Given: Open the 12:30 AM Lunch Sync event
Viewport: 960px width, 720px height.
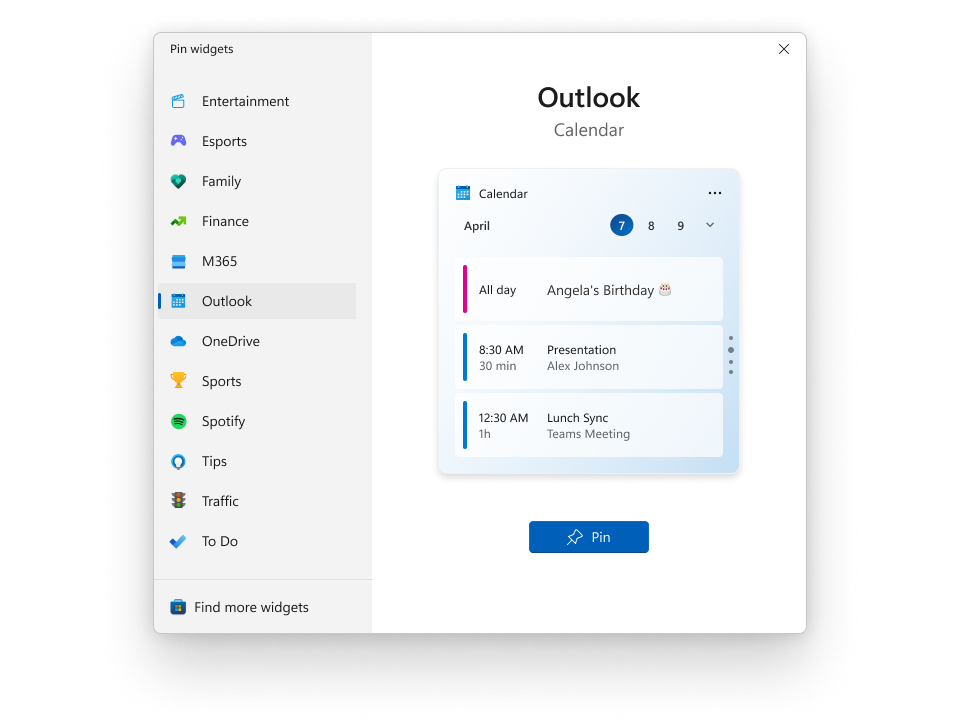Looking at the screenshot, I should [x=589, y=425].
